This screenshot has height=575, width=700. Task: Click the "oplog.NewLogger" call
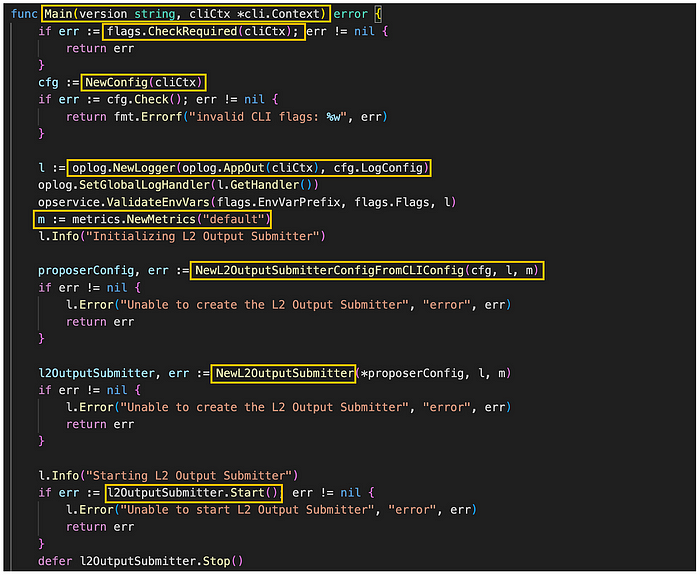[124, 168]
